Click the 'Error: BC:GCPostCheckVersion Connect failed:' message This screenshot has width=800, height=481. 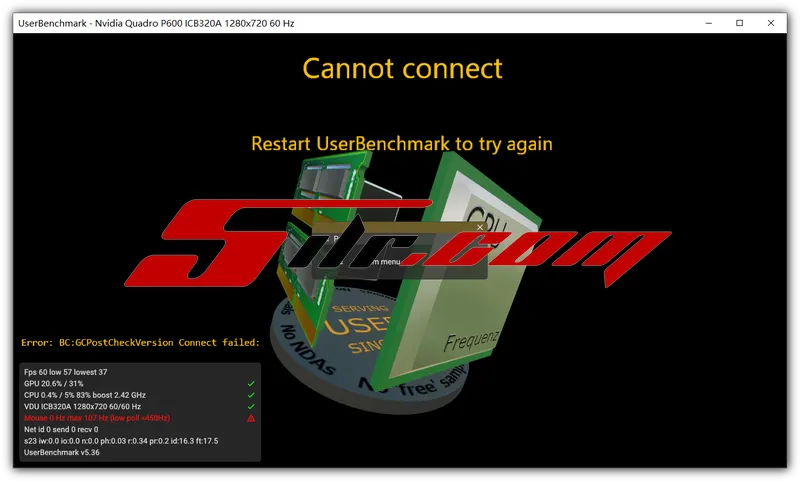pyautogui.click(x=140, y=343)
